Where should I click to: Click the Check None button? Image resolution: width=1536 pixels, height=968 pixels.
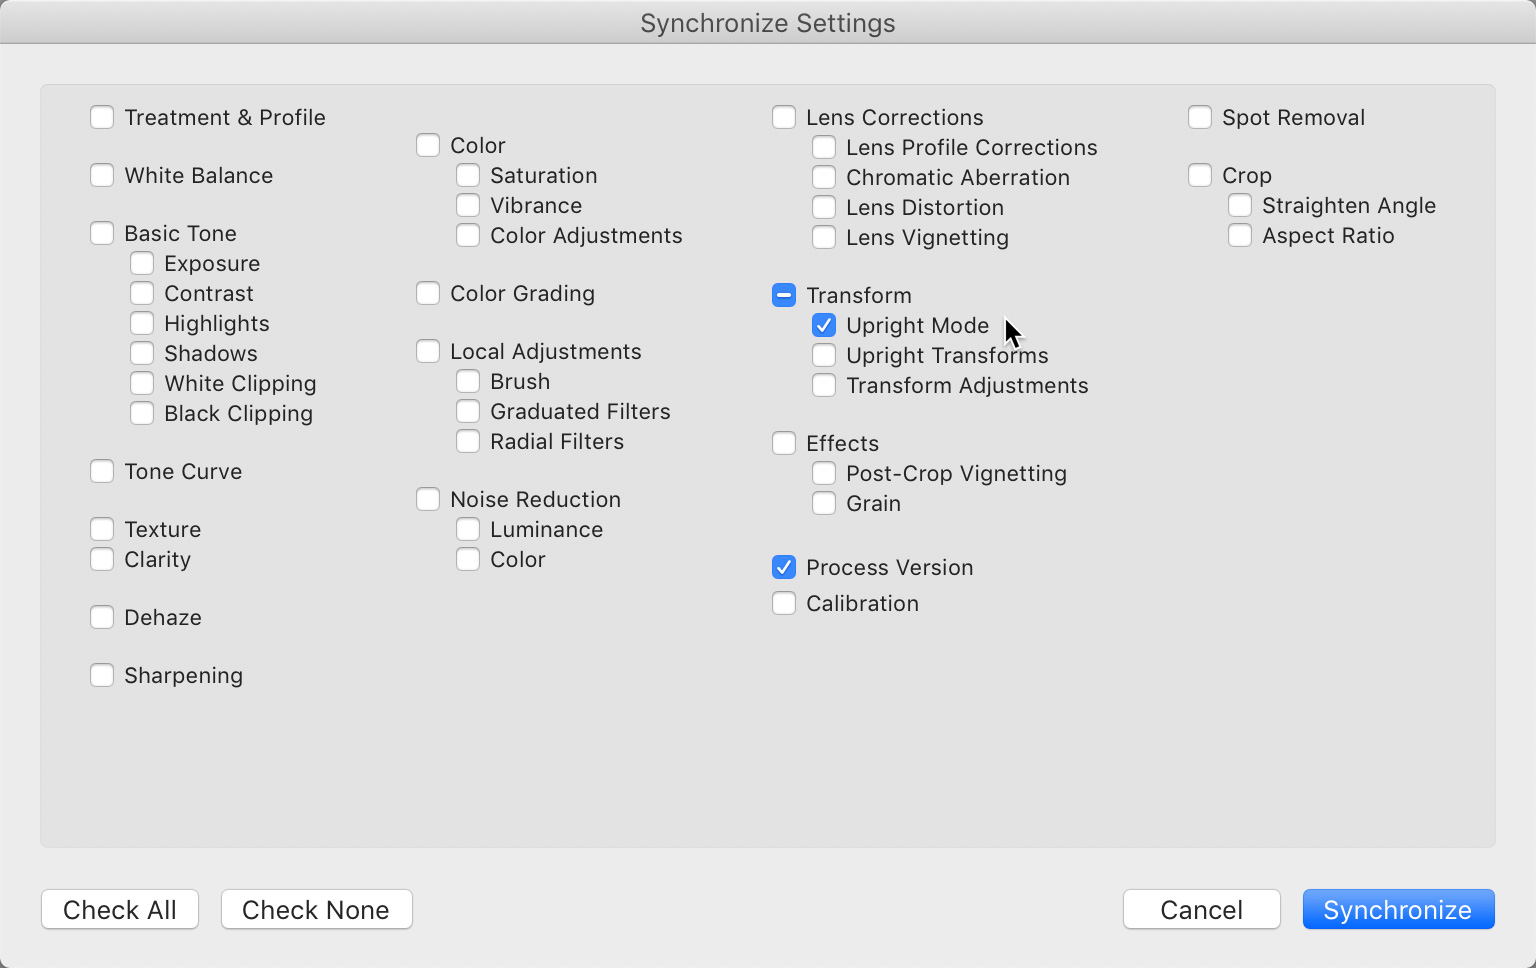pos(316,909)
